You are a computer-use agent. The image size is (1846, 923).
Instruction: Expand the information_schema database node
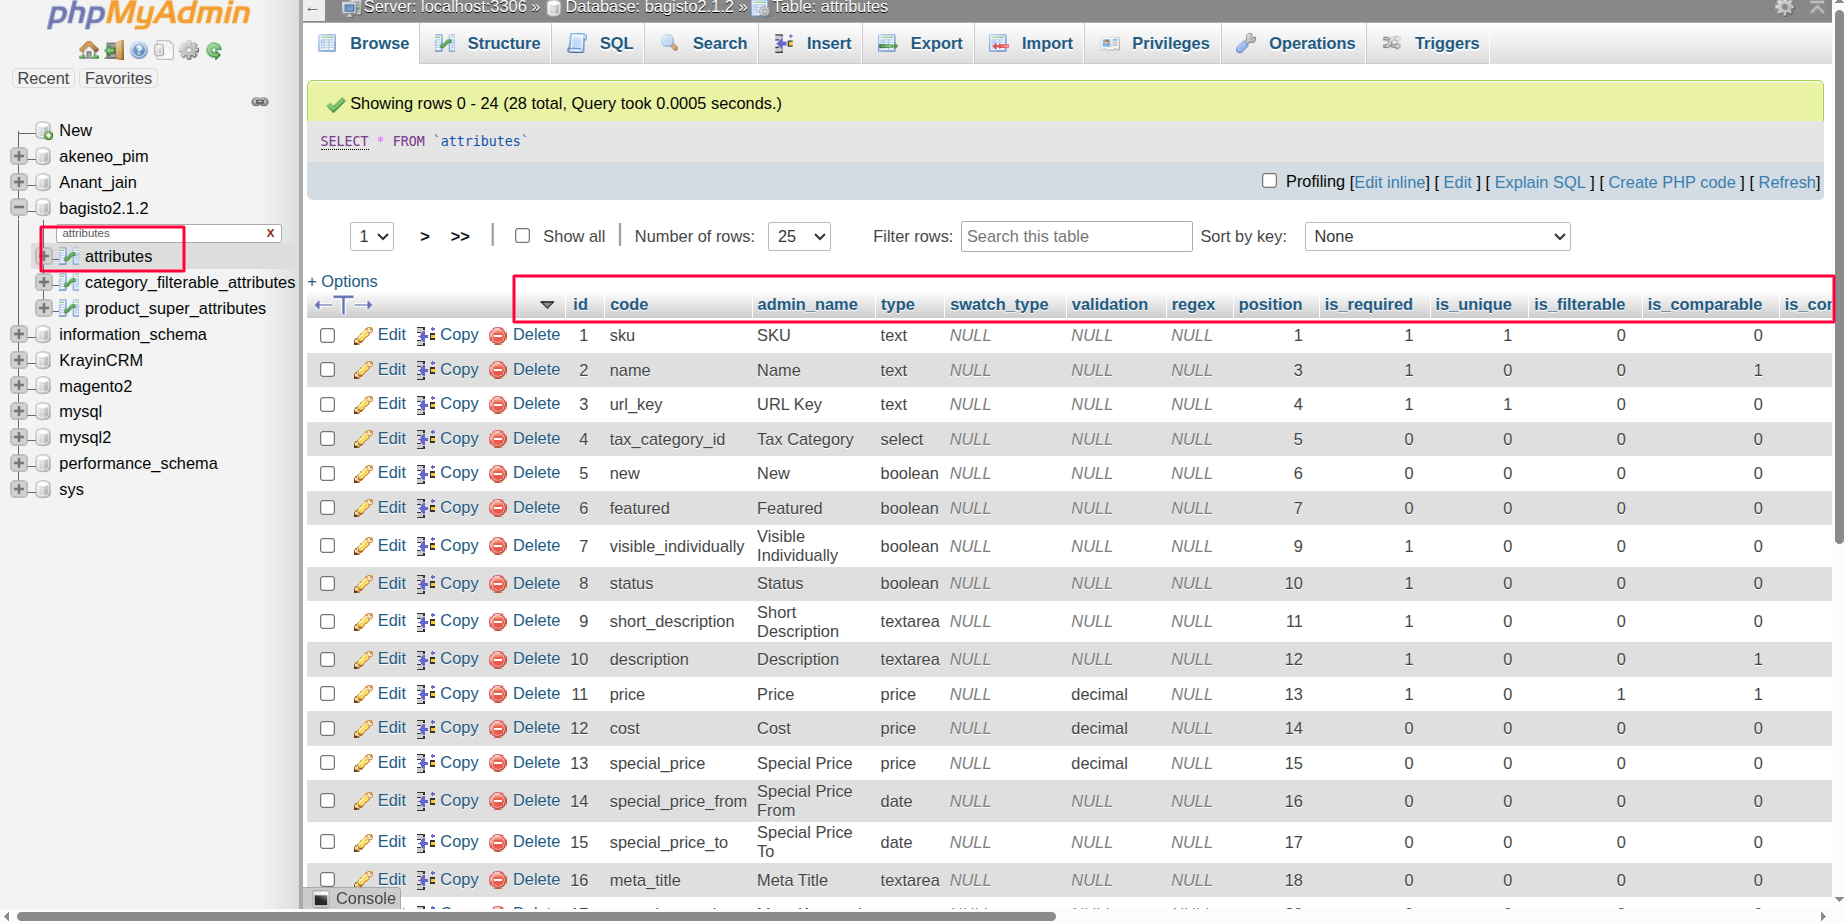18,334
